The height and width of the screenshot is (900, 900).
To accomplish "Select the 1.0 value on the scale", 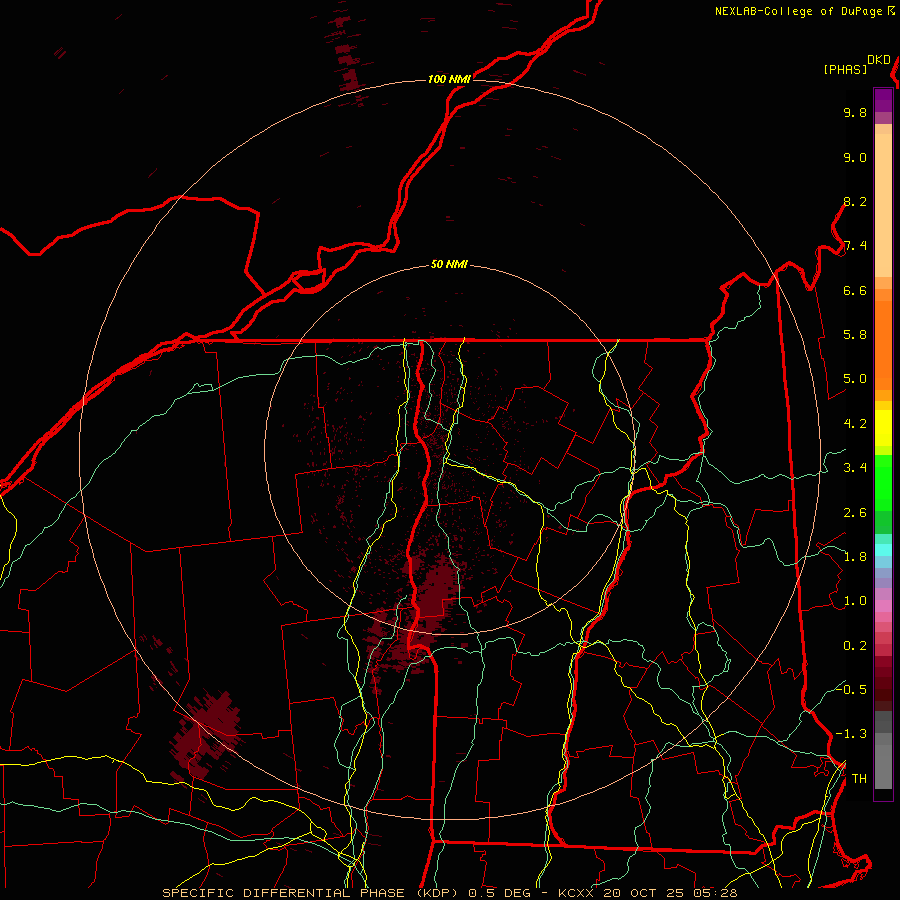I will click(x=855, y=601).
